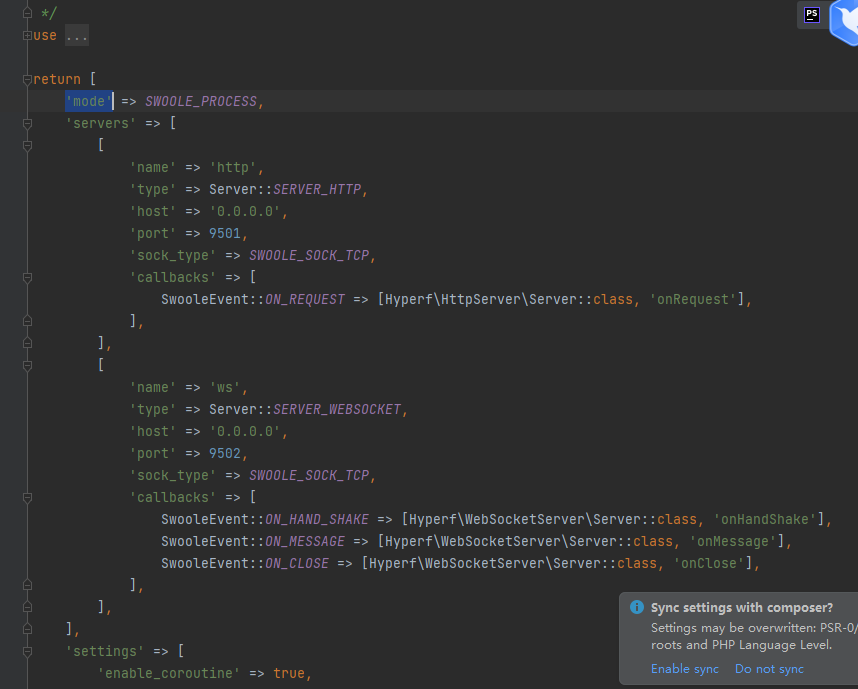This screenshot has height=689, width=858.
Task: Collapse the 'servers' array fold marker
Action: pos(28,123)
